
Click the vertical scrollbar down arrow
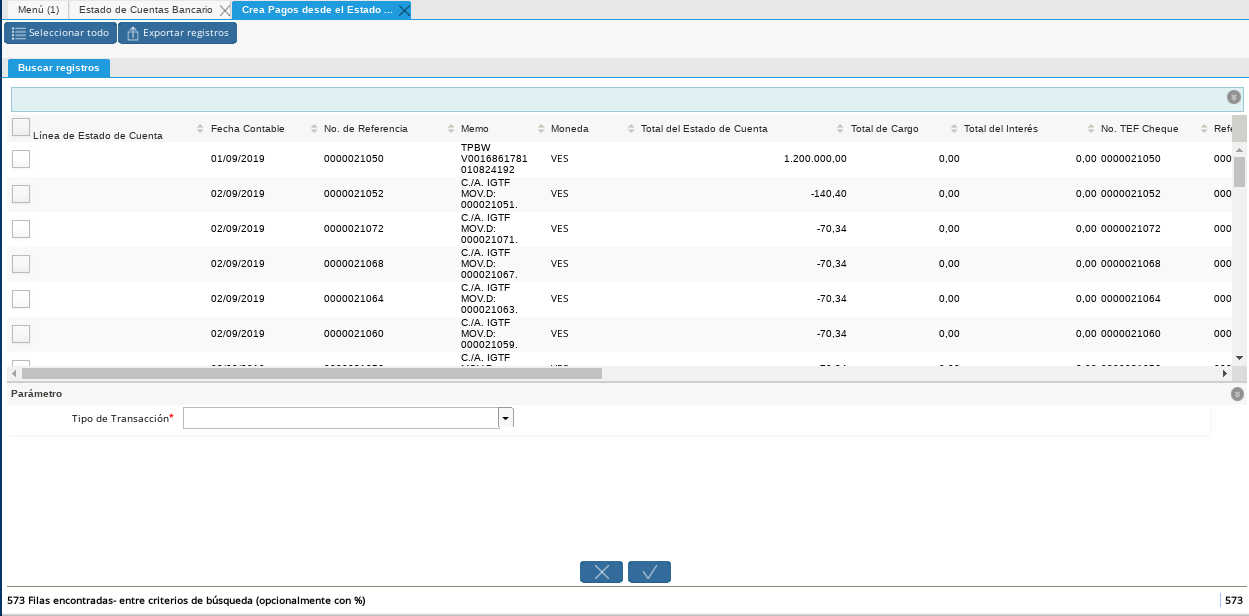1239,357
